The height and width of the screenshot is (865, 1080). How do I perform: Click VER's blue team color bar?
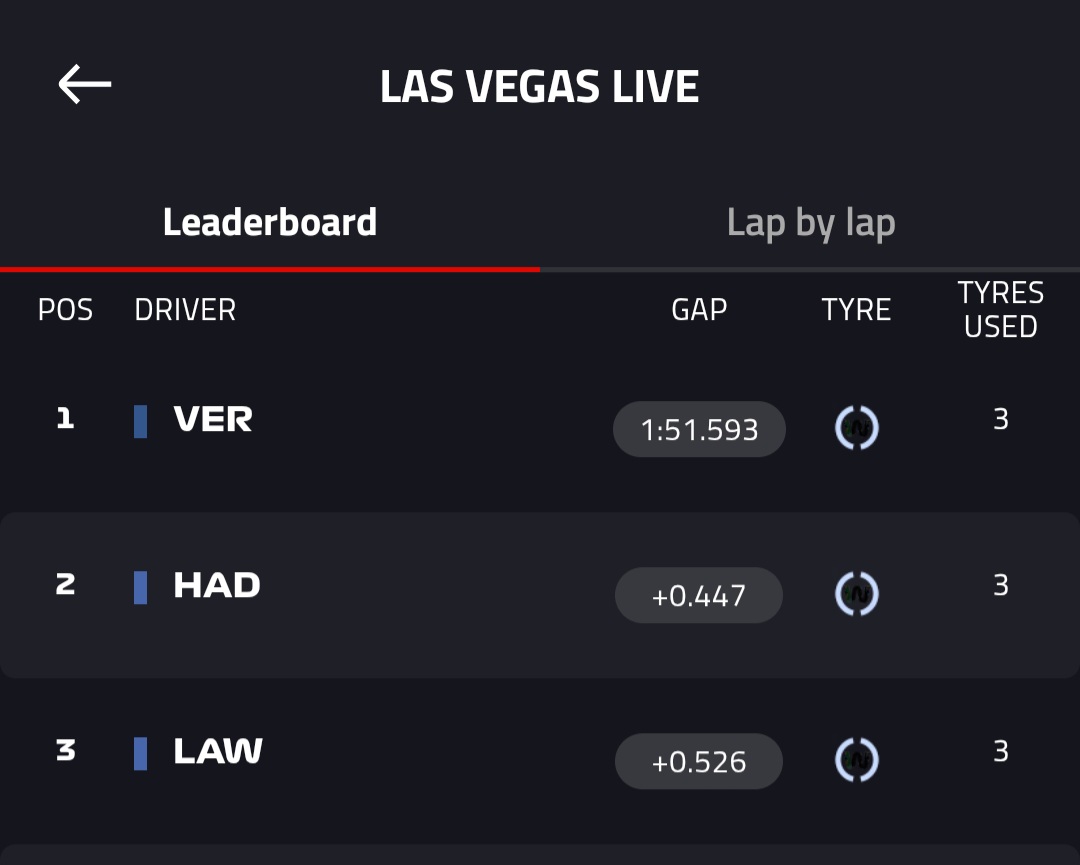(141, 421)
